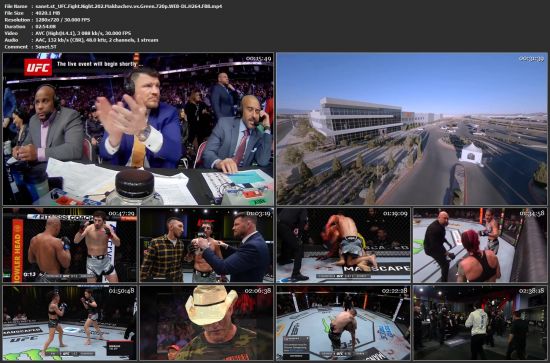Select the 01:50:48 women's bout thumbnail
The width and height of the screenshot is (550, 363).
pos(69,323)
